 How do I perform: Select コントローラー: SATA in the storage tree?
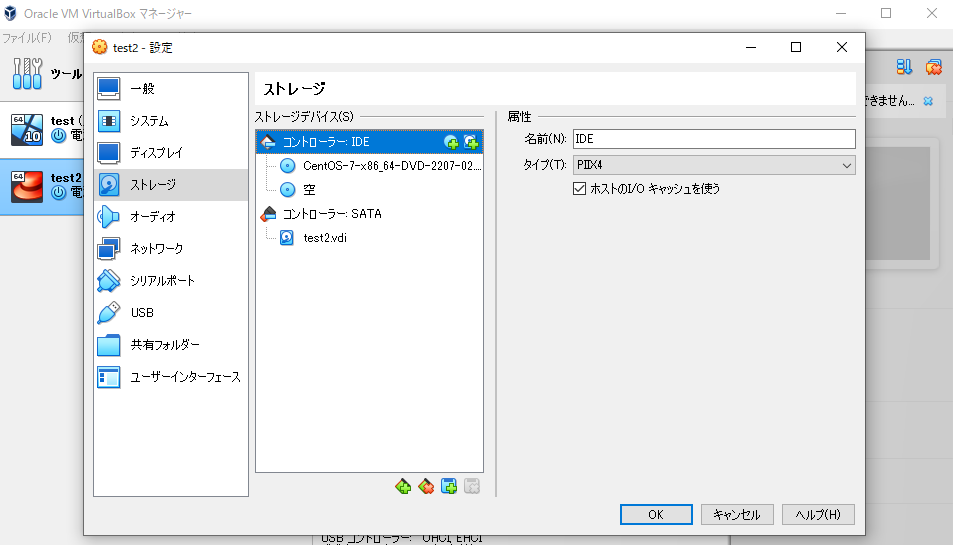pyautogui.click(x=370, y=214)
